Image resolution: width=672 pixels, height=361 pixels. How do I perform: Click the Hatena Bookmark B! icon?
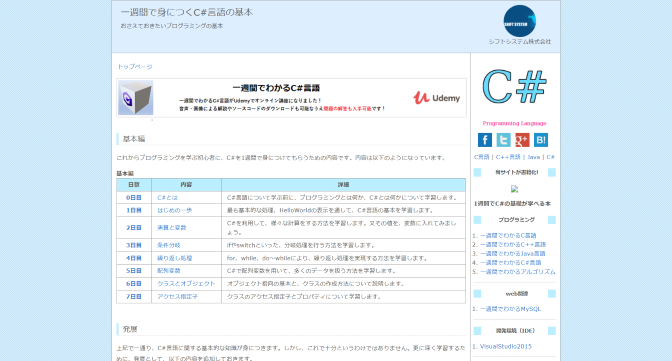(x=541, y=140)
